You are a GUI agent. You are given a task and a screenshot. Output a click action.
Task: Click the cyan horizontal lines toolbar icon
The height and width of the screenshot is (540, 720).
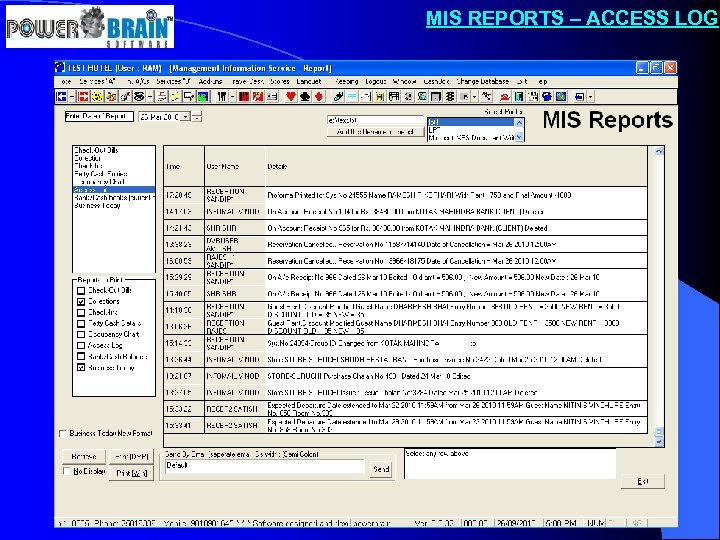click(353, 96)
